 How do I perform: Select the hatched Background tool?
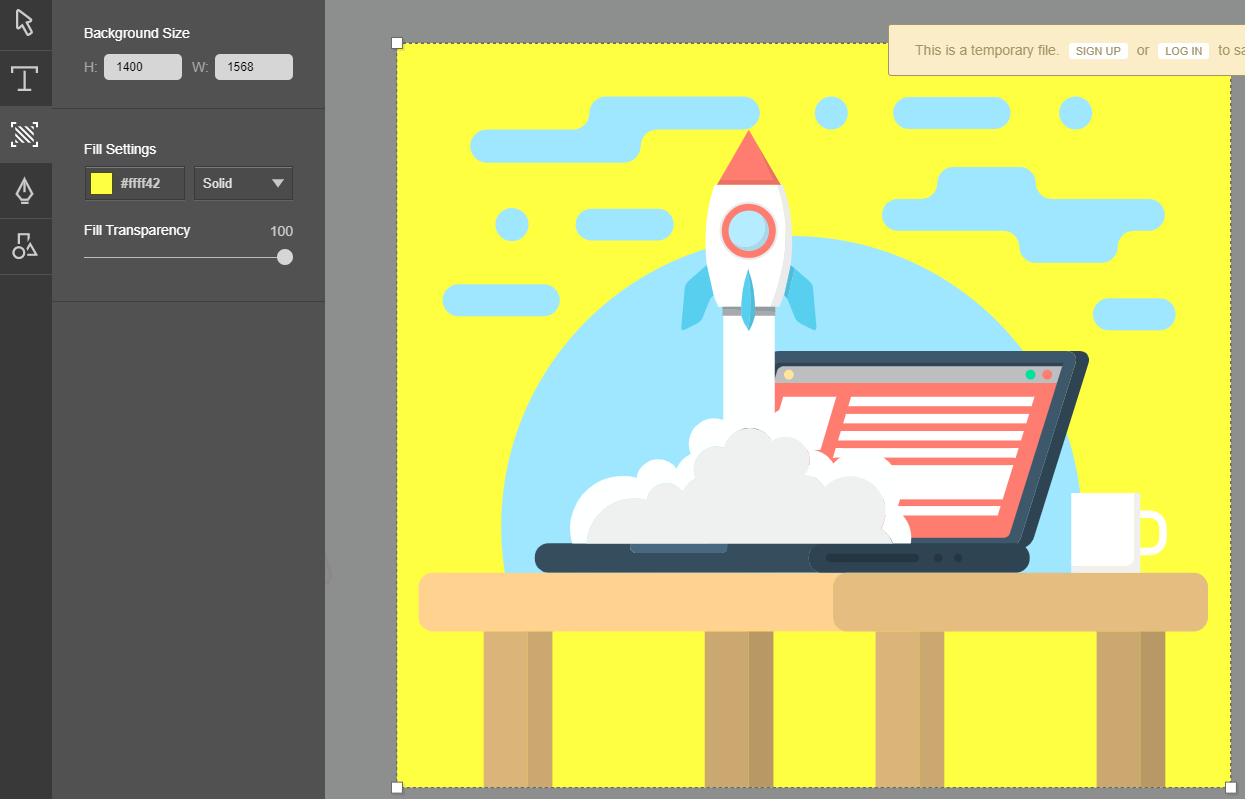[25, 135]
